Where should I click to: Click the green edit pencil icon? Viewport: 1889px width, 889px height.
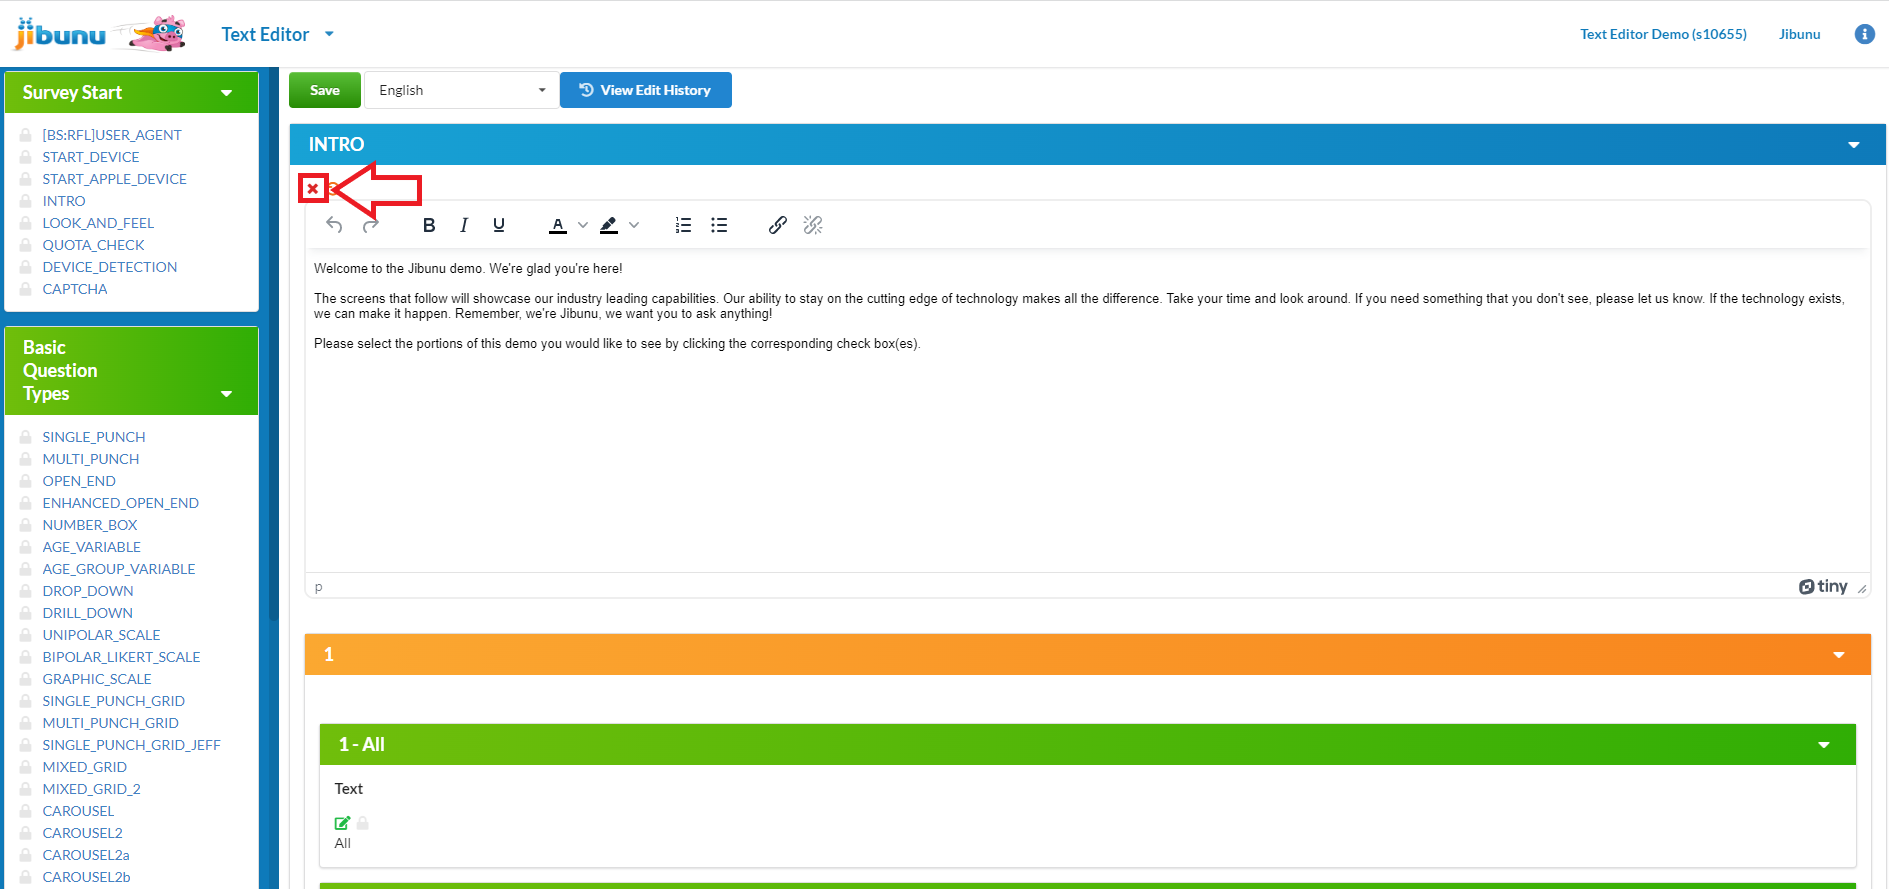pyautogui.click(x=342, y=823)
